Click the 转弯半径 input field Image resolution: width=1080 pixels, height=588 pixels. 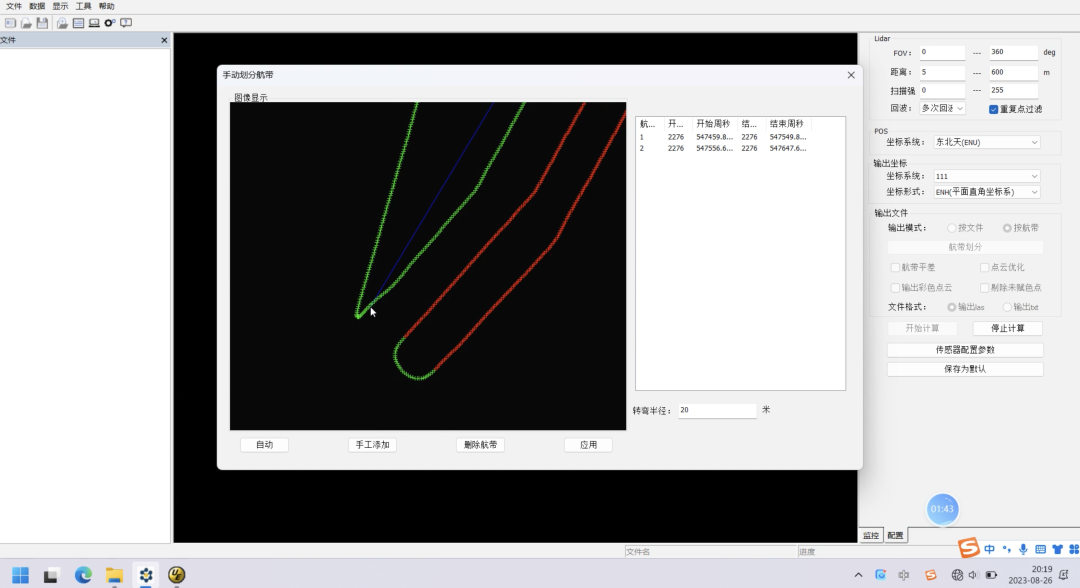pyautogui.click(x=716, y=411)
